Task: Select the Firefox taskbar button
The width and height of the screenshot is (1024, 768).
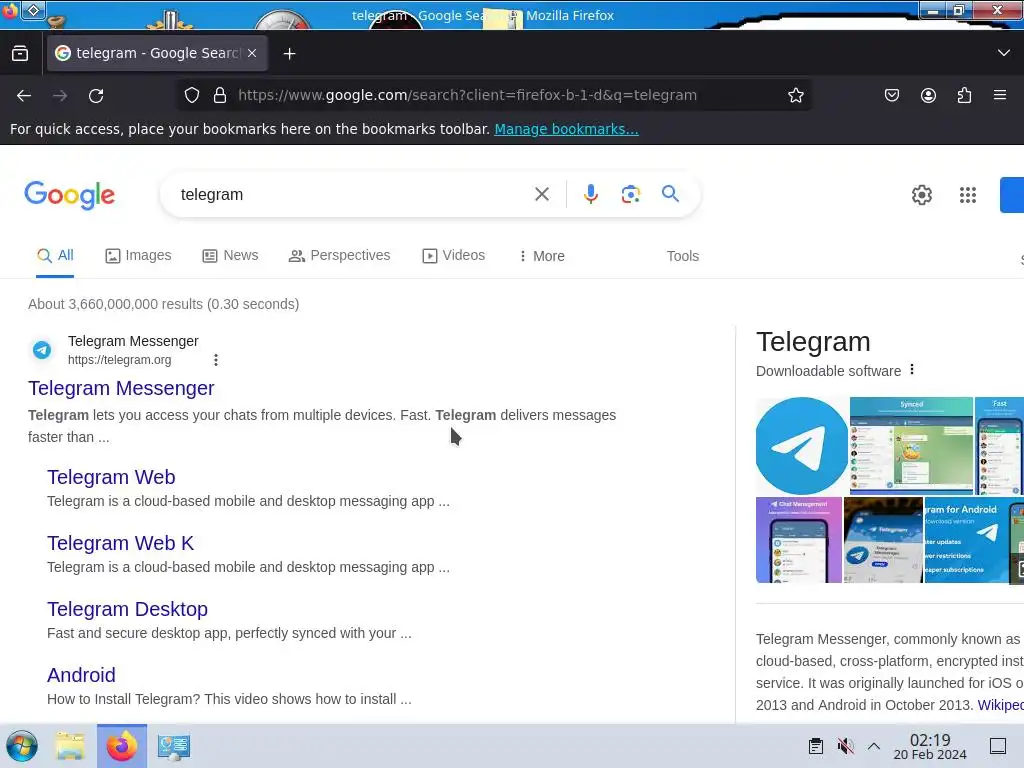Action: 122,746
